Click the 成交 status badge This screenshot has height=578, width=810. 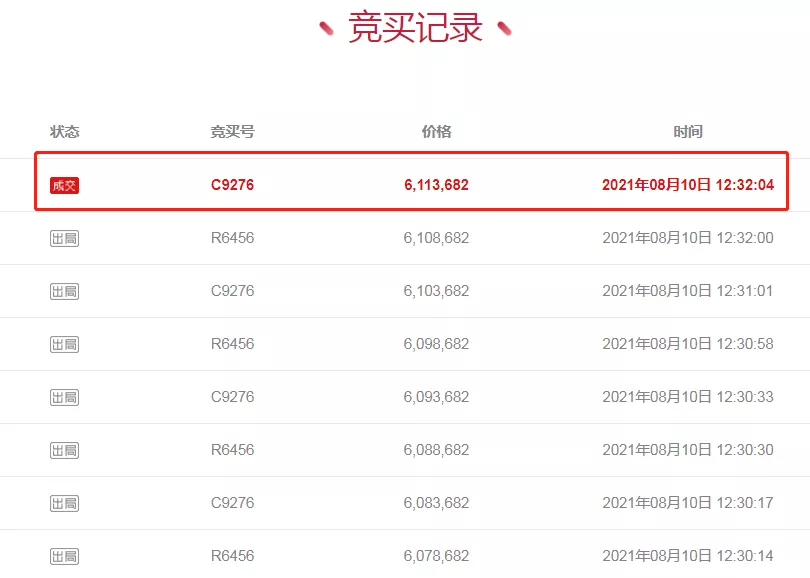pyautogui.click(x=65, y=185)
